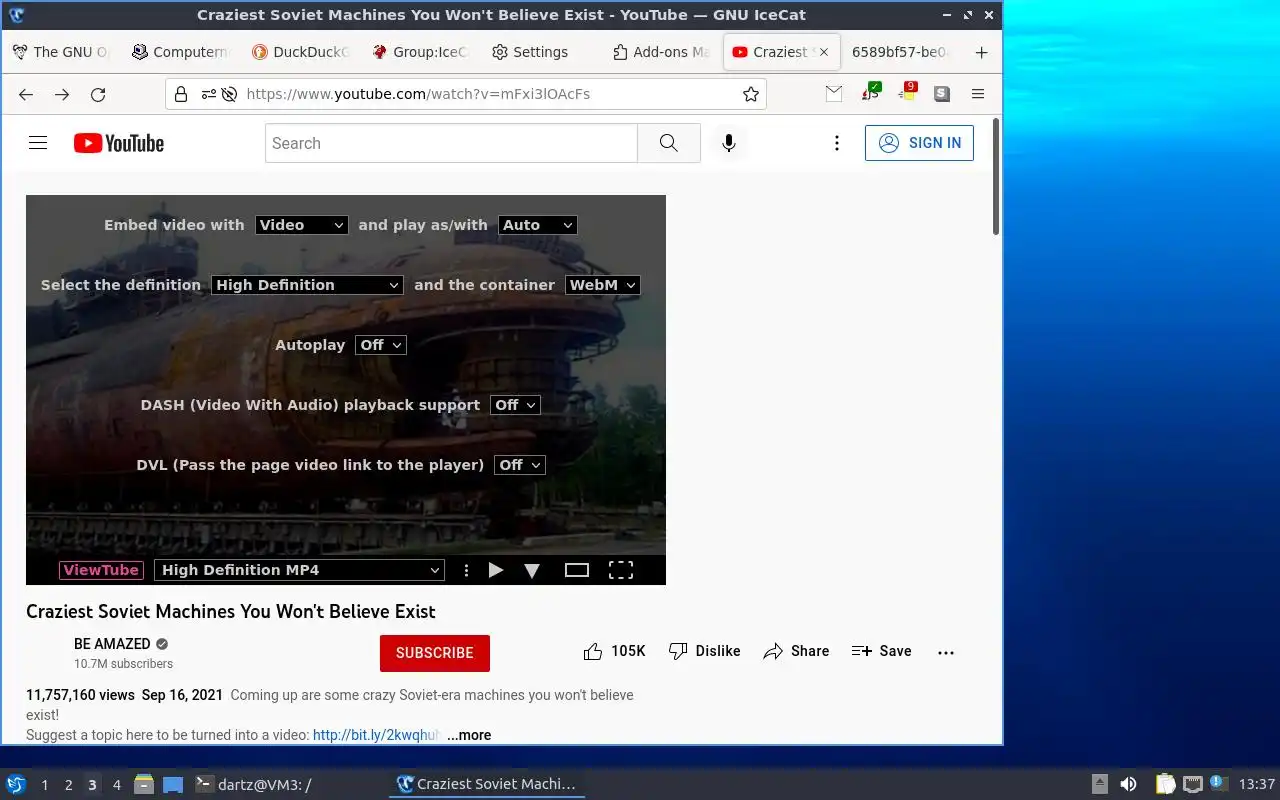
Task: Open a new browser tab with plus
Action: (981, 53)
